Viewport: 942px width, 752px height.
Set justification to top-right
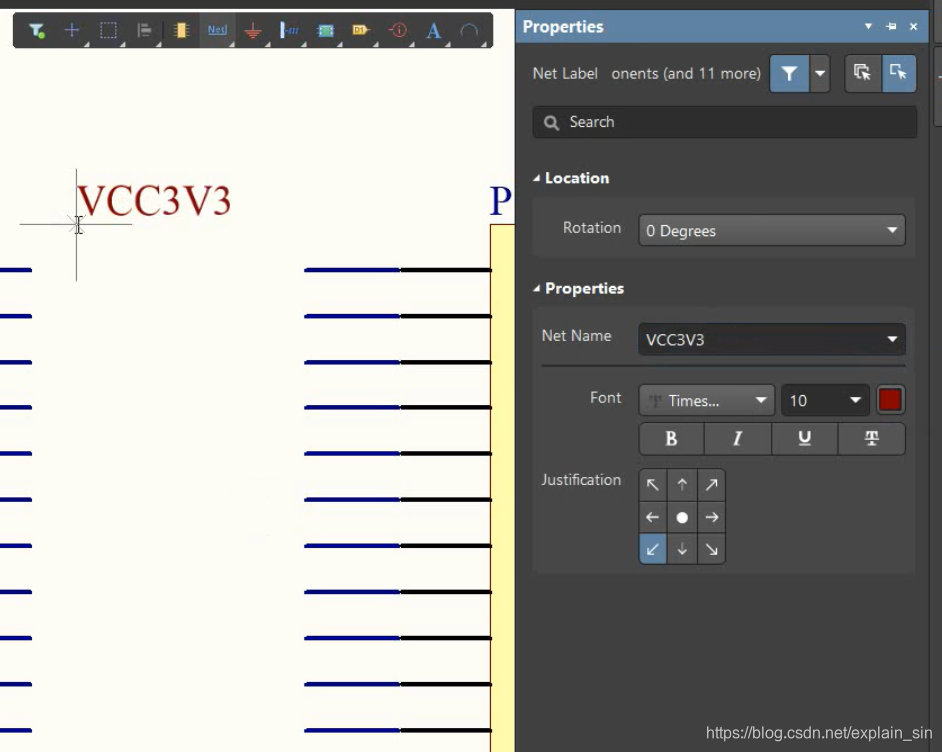click(x=711, y=485)
